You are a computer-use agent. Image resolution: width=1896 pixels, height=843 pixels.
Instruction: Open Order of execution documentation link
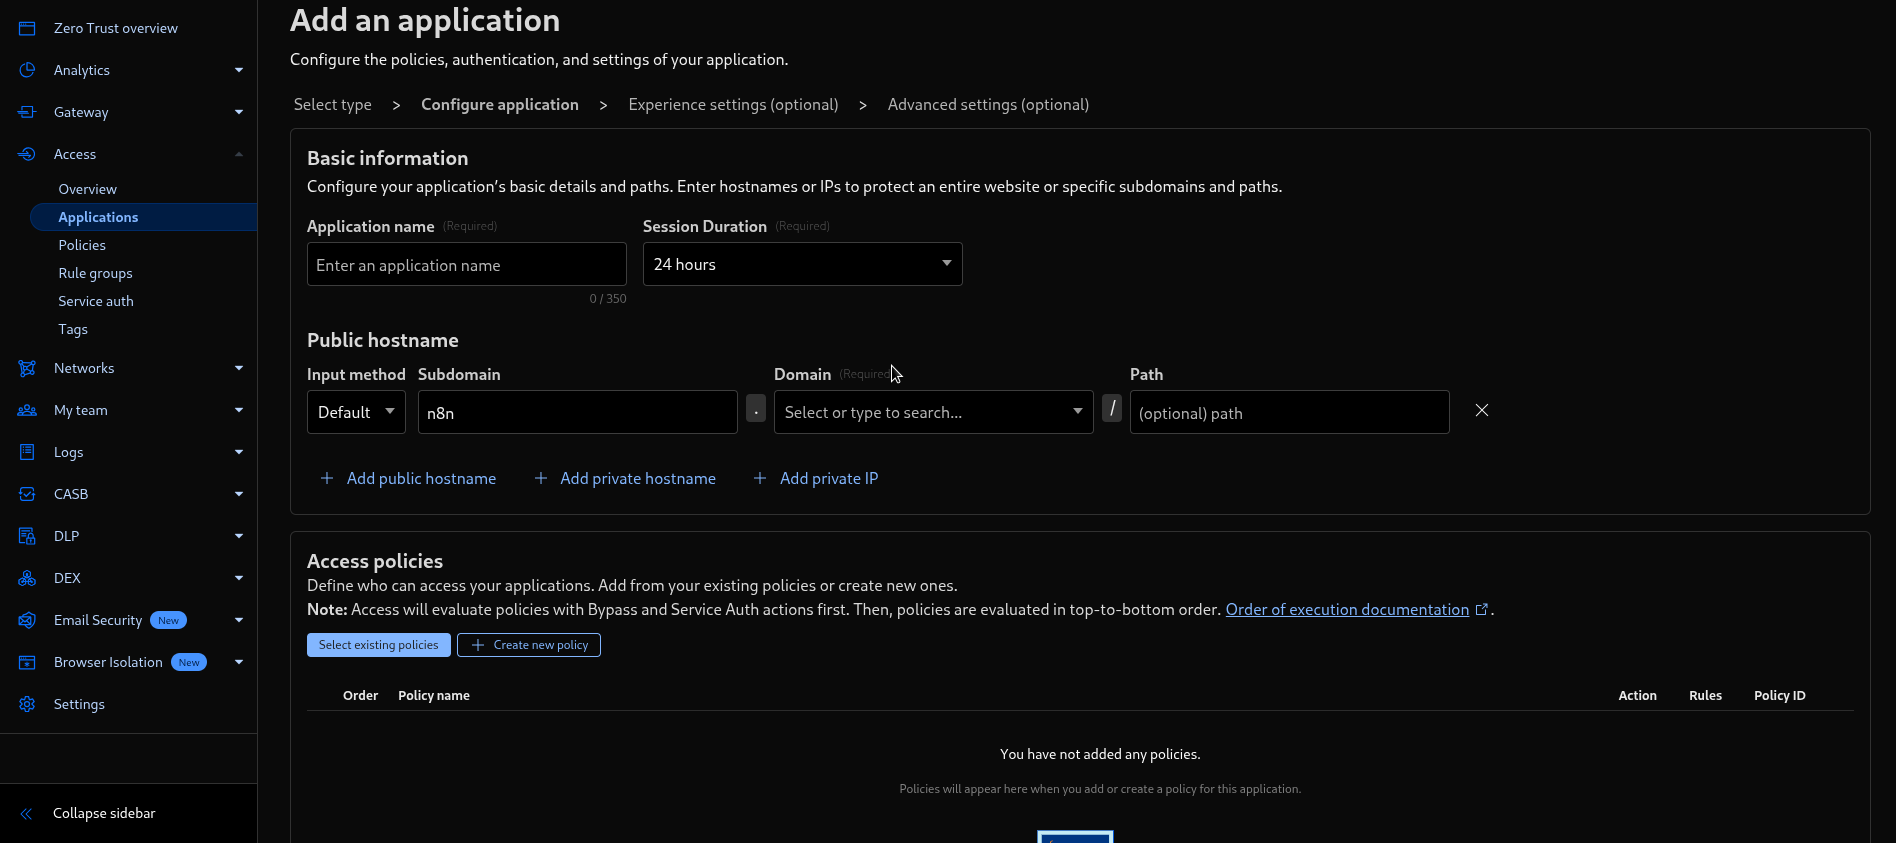(x=1347, y=610)
